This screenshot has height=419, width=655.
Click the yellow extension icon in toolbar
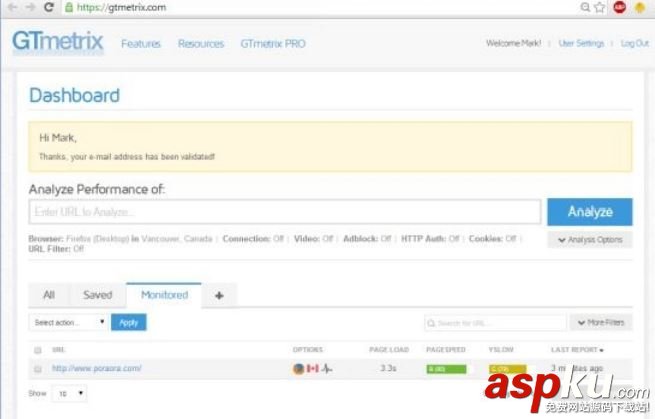(x=640, y=7)
